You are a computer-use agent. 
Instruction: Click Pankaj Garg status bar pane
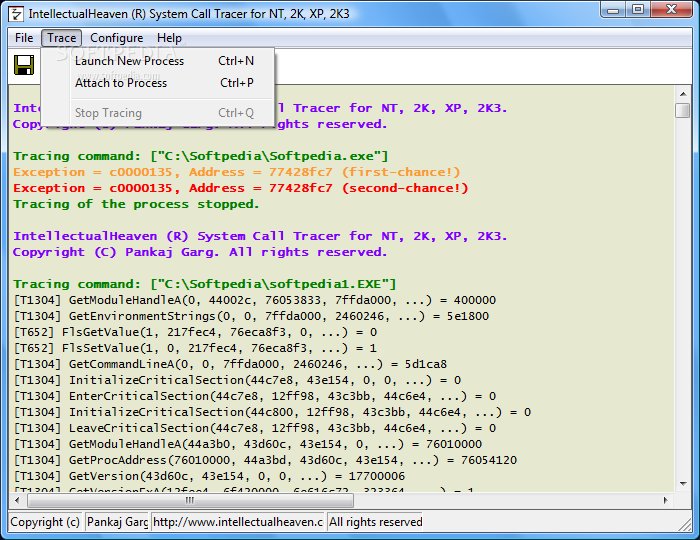(117, 522)
